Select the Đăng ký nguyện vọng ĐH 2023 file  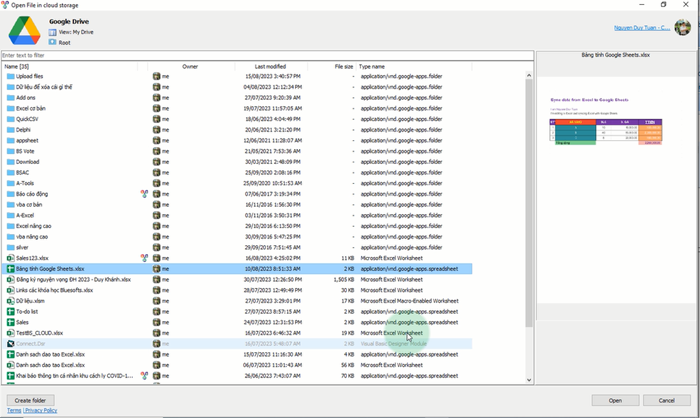[74, 280]
